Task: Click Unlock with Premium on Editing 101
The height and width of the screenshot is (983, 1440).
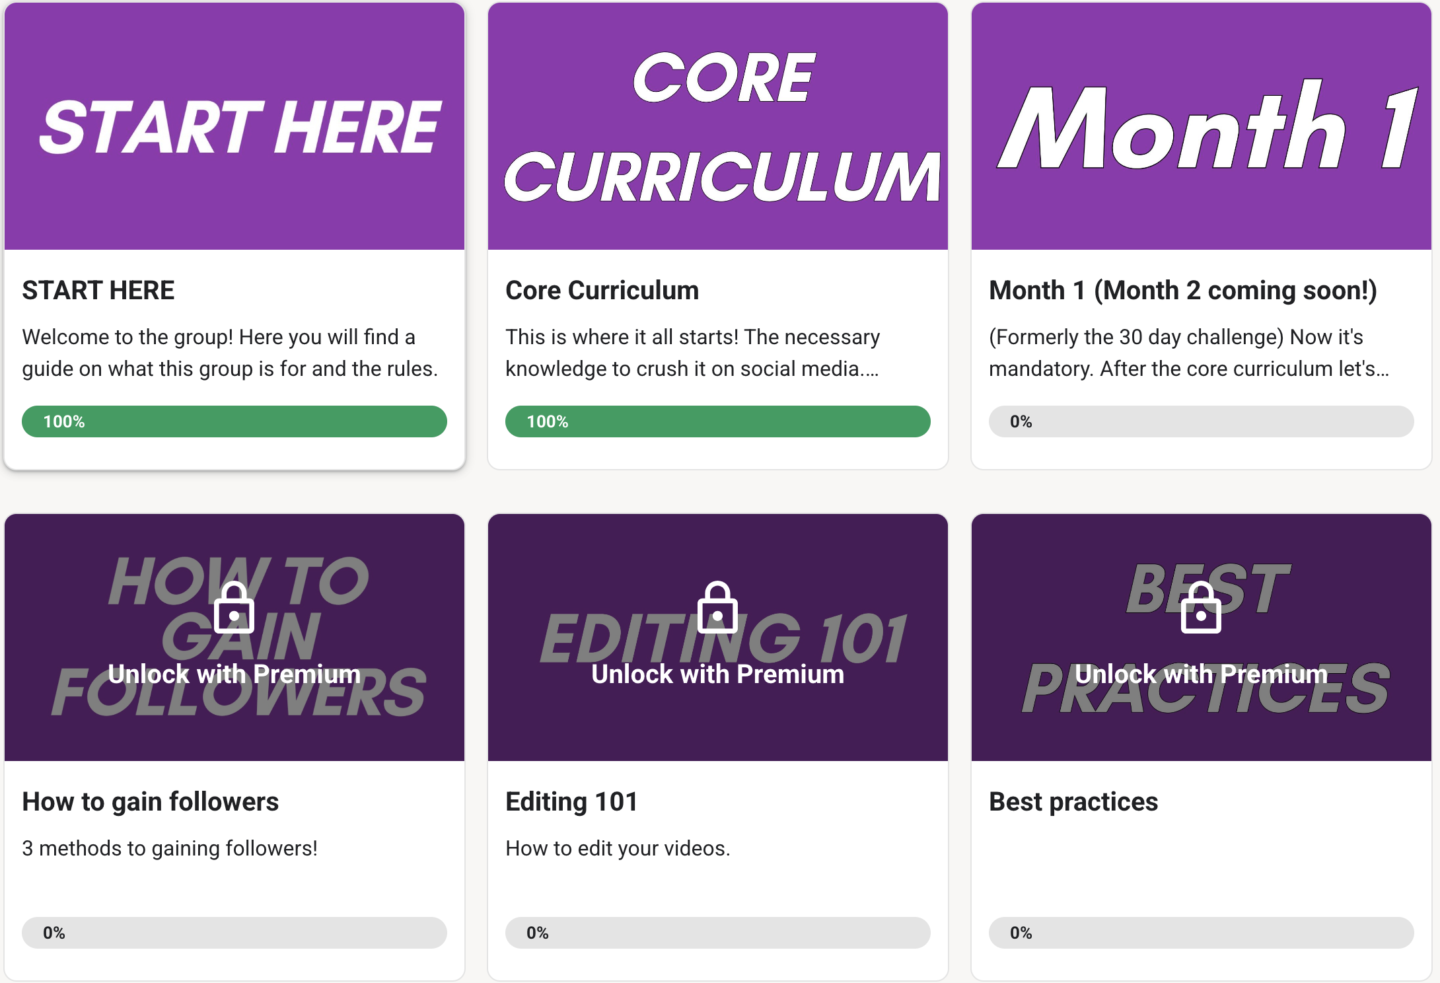Action: pos(717,675)
